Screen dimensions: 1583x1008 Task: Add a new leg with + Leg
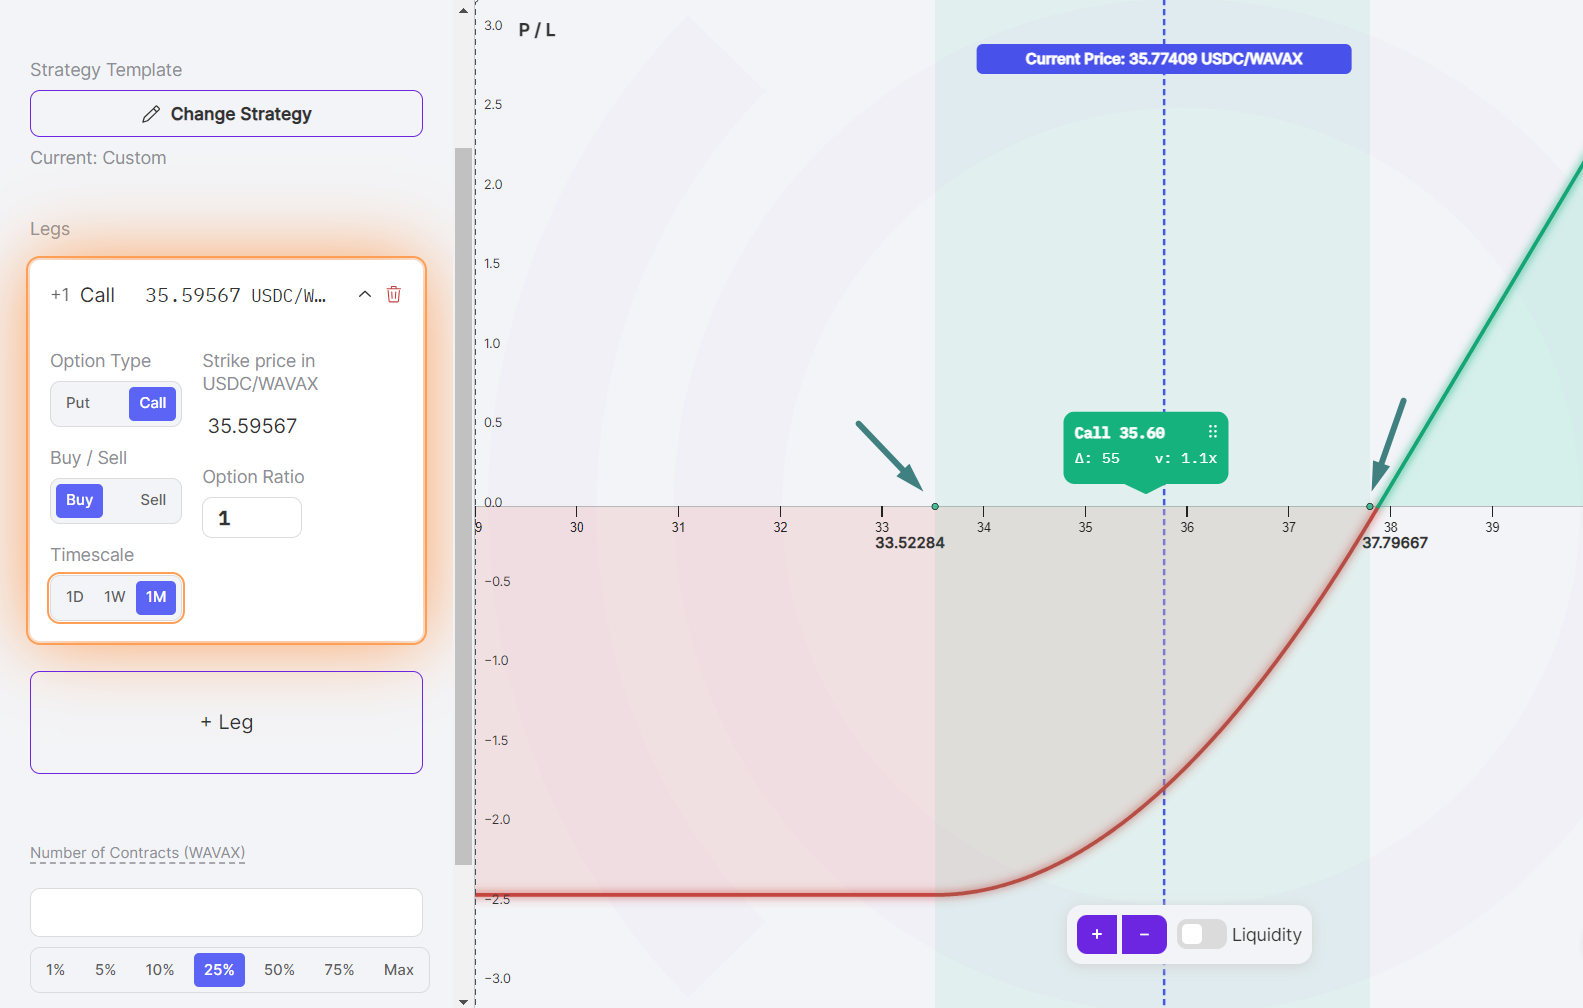[226, 722]
